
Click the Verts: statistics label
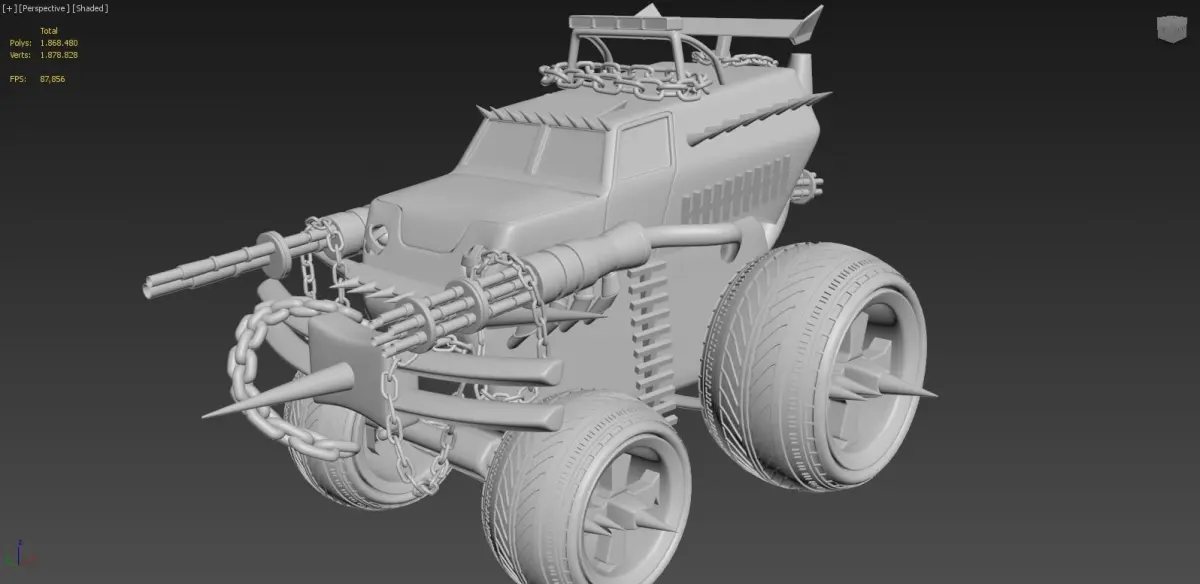[21, 55]
